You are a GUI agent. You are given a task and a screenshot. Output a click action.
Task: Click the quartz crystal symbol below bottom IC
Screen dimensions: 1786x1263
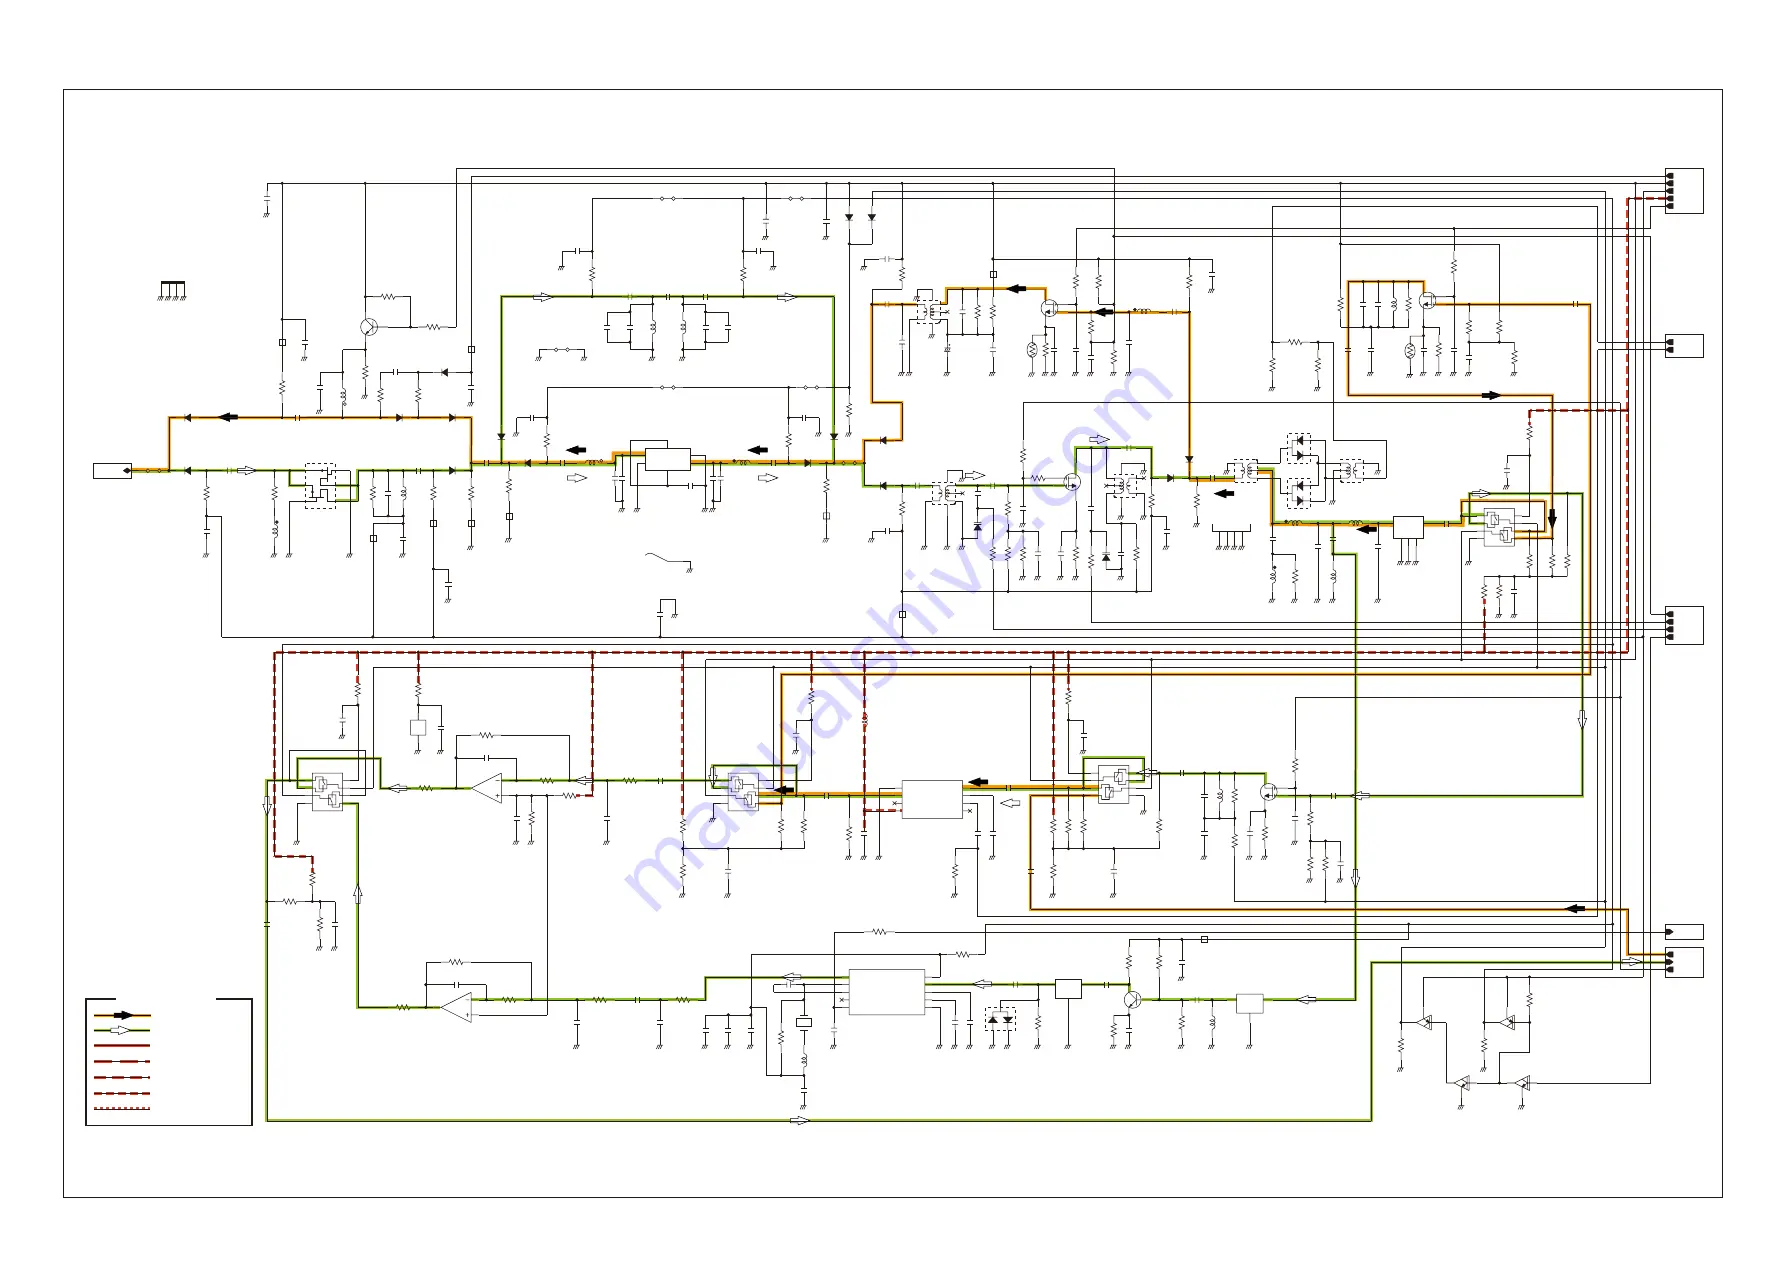803,1022
